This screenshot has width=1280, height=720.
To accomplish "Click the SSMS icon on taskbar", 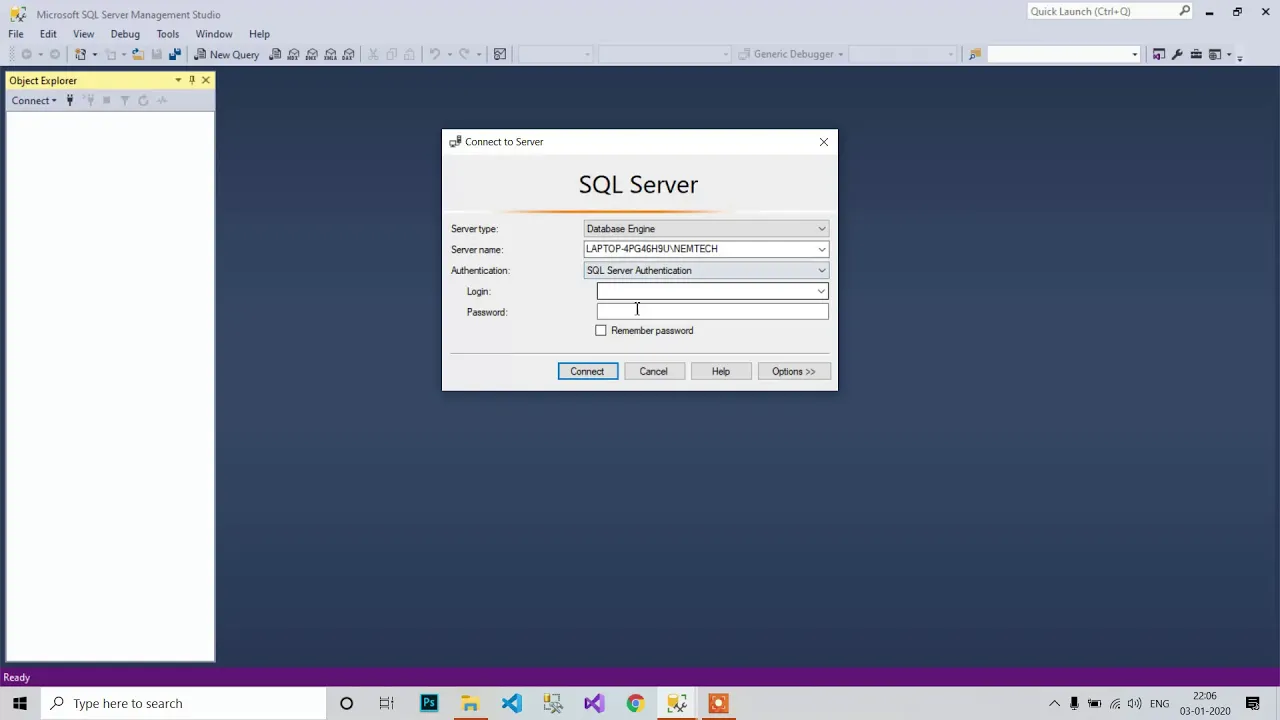I will tap(677, 703).
